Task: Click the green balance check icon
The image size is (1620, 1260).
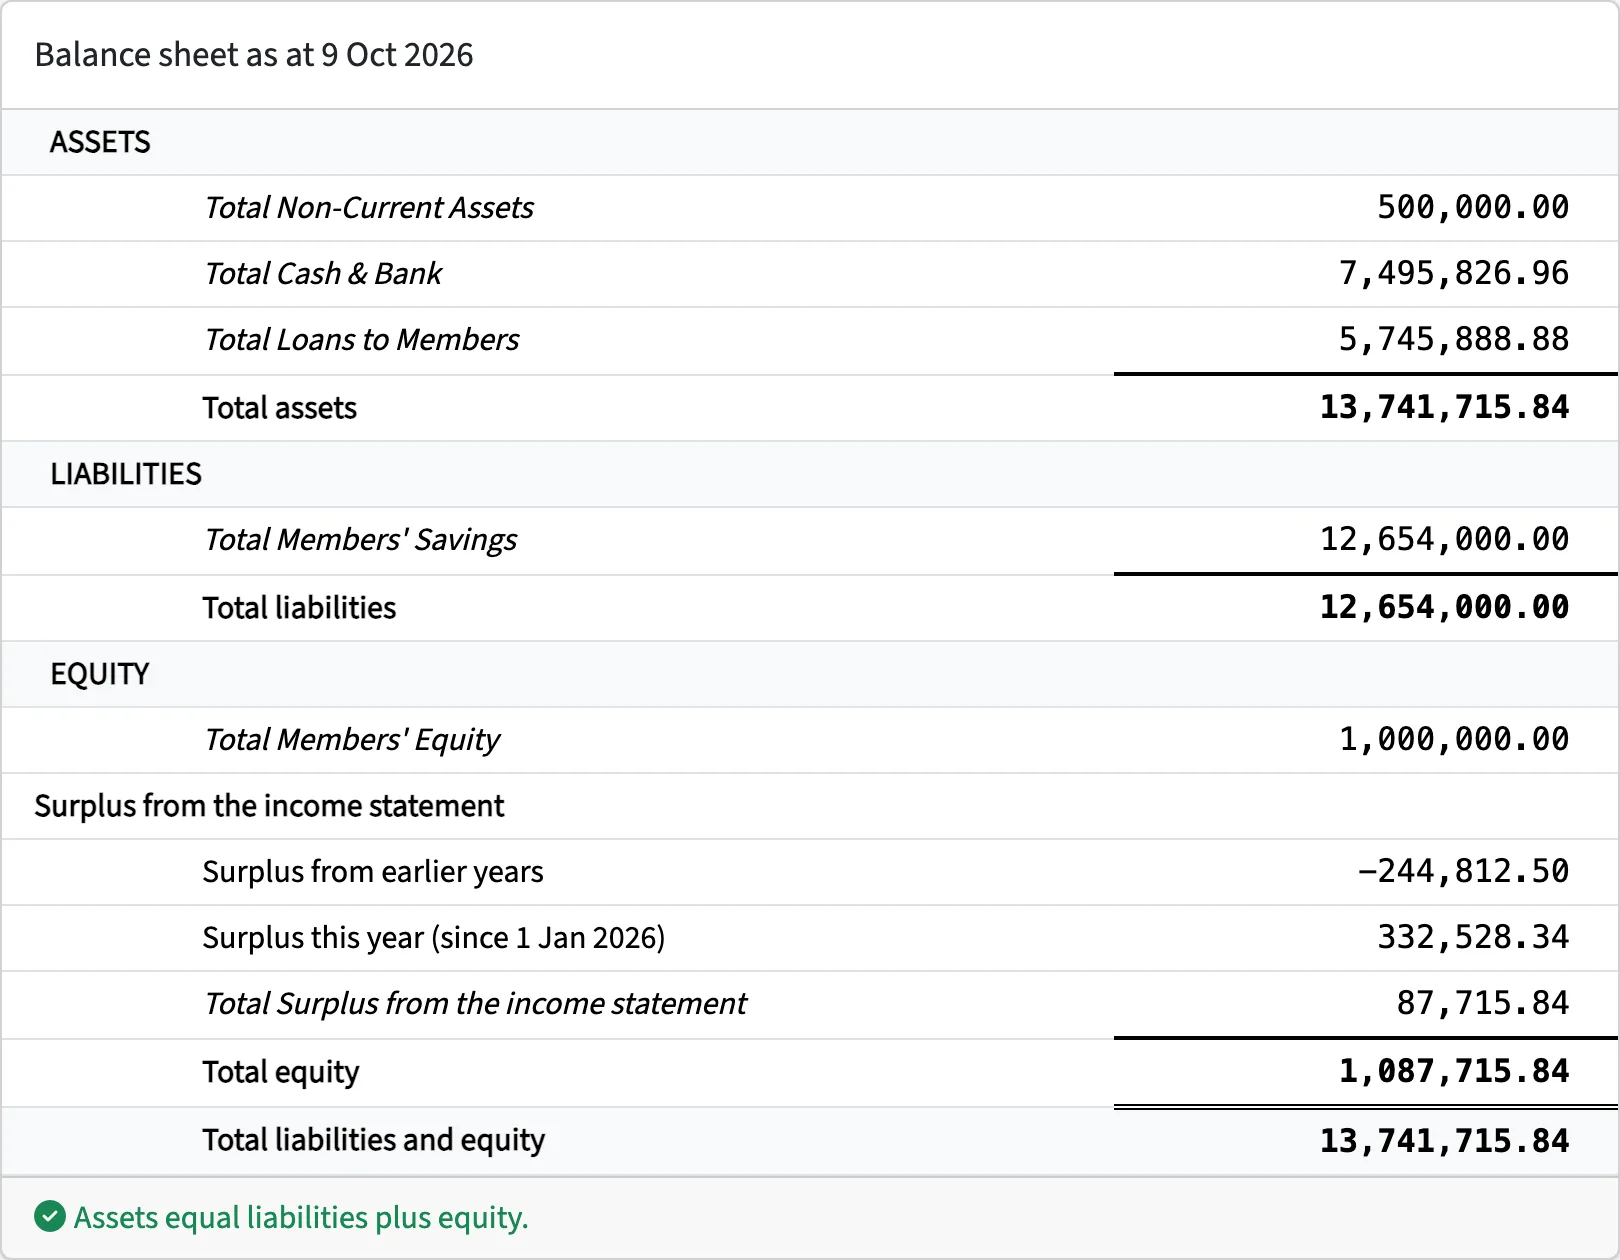Action: point(50,1217)
